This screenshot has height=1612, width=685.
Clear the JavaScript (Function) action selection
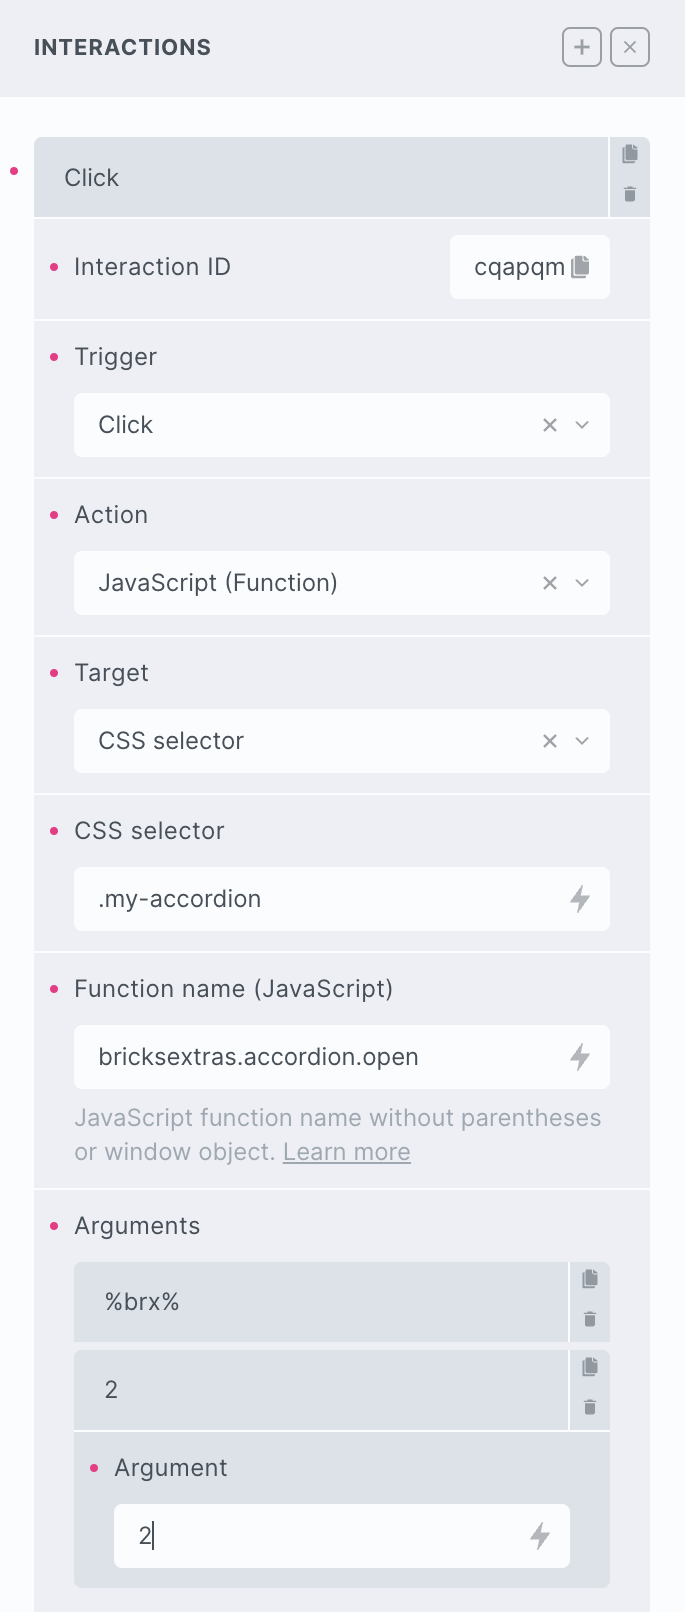point(550,583)
